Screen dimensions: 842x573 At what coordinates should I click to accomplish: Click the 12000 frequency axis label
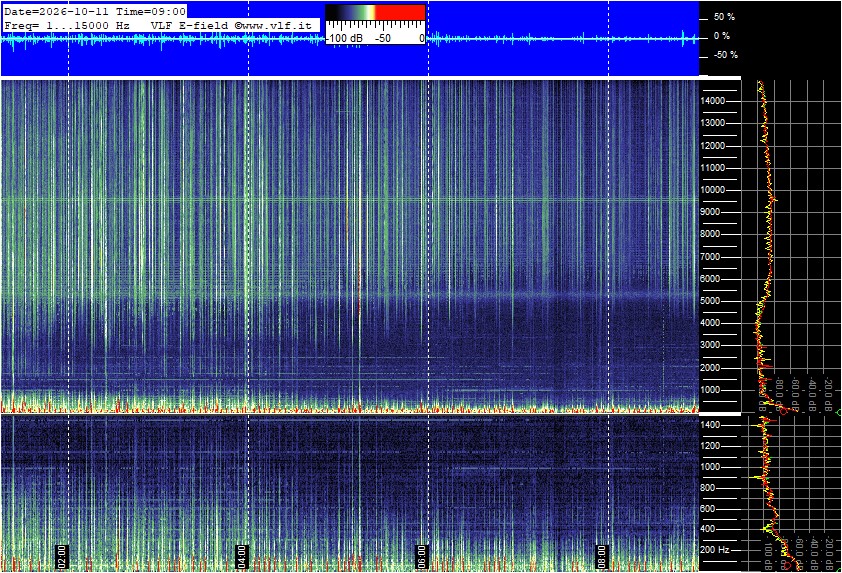[713, 146]
